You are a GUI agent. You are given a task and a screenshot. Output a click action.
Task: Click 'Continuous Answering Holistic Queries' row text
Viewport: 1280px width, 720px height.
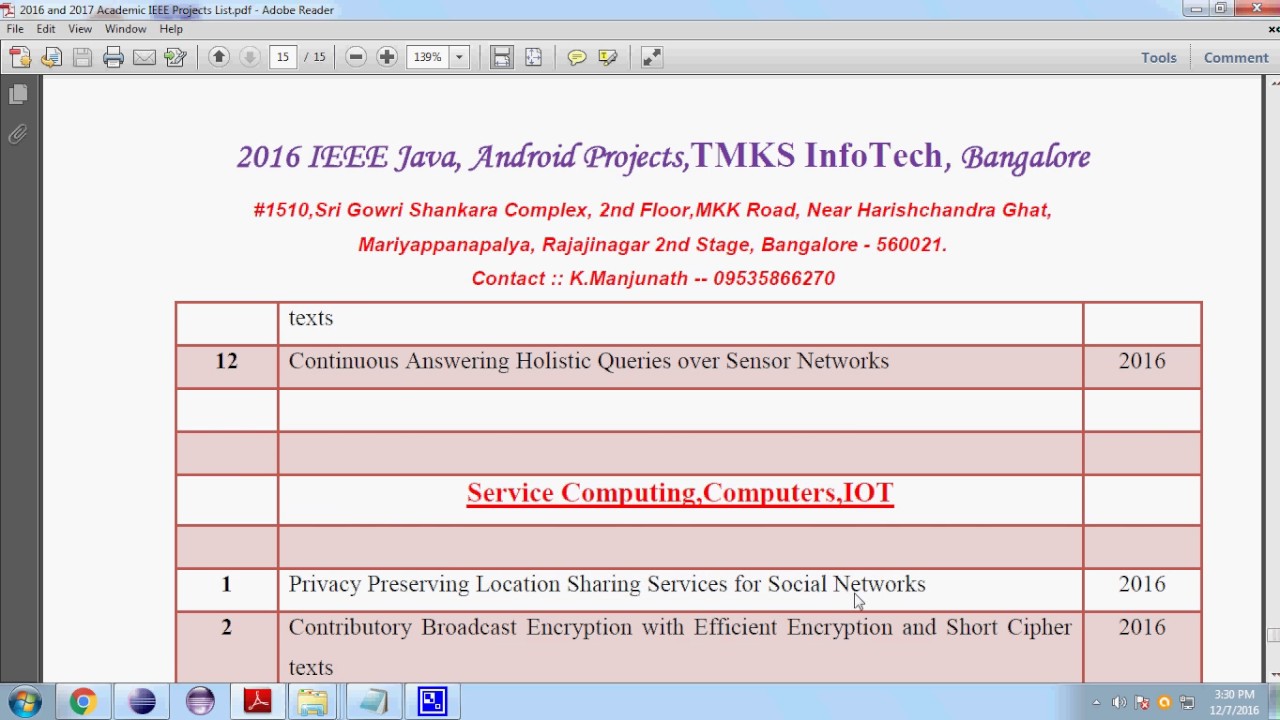click(x=588, y=361)
